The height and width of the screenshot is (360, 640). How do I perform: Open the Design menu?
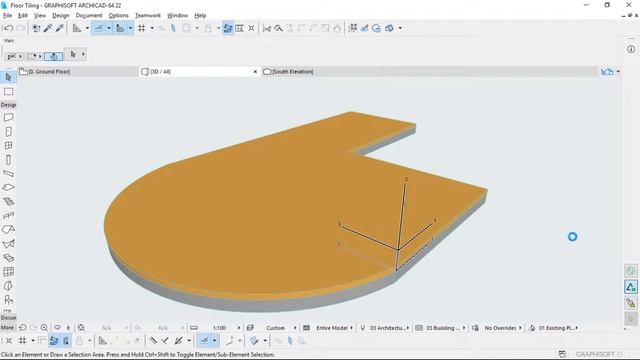click(x=61, y=16)
